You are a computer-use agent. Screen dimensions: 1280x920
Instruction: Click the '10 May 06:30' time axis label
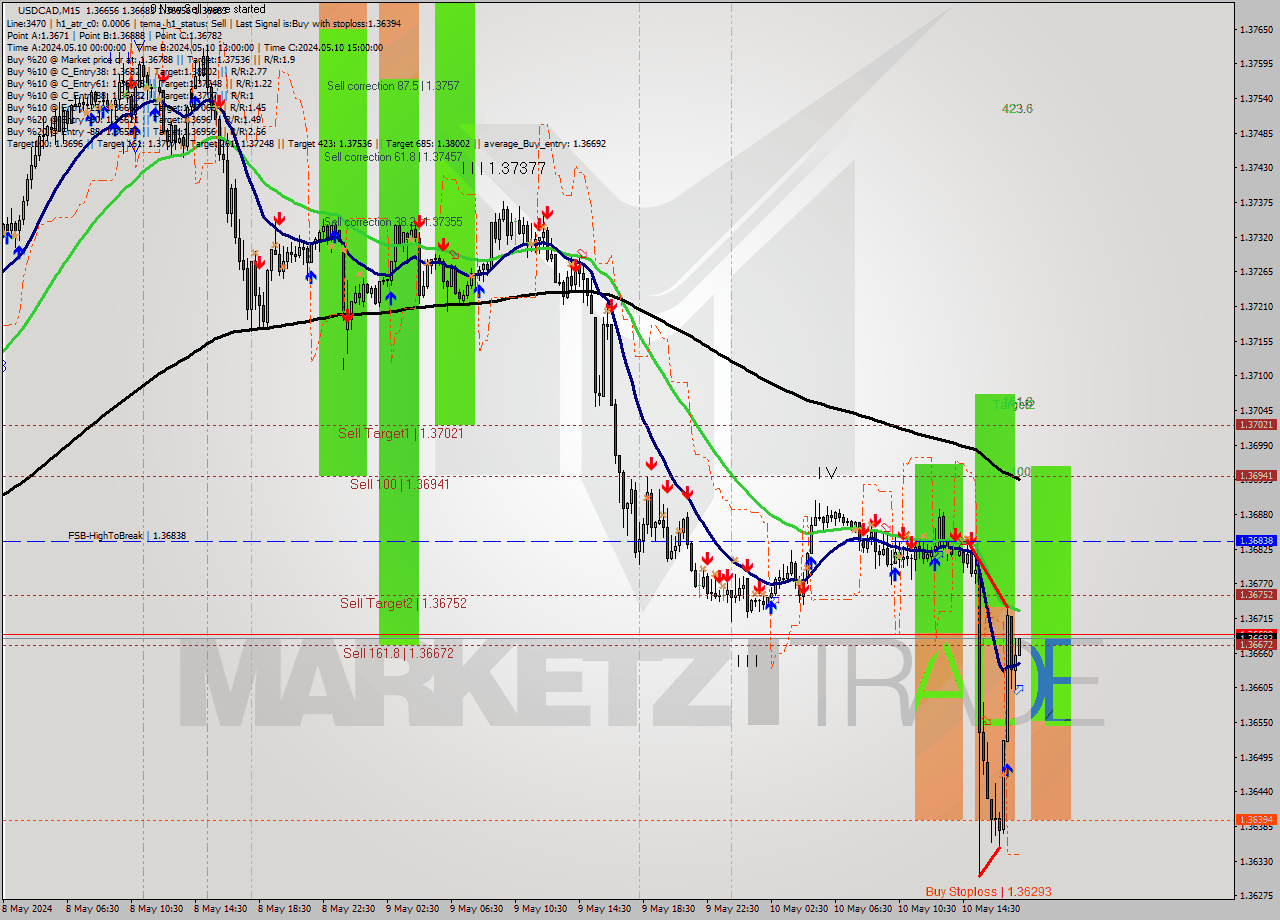point(862,909)
